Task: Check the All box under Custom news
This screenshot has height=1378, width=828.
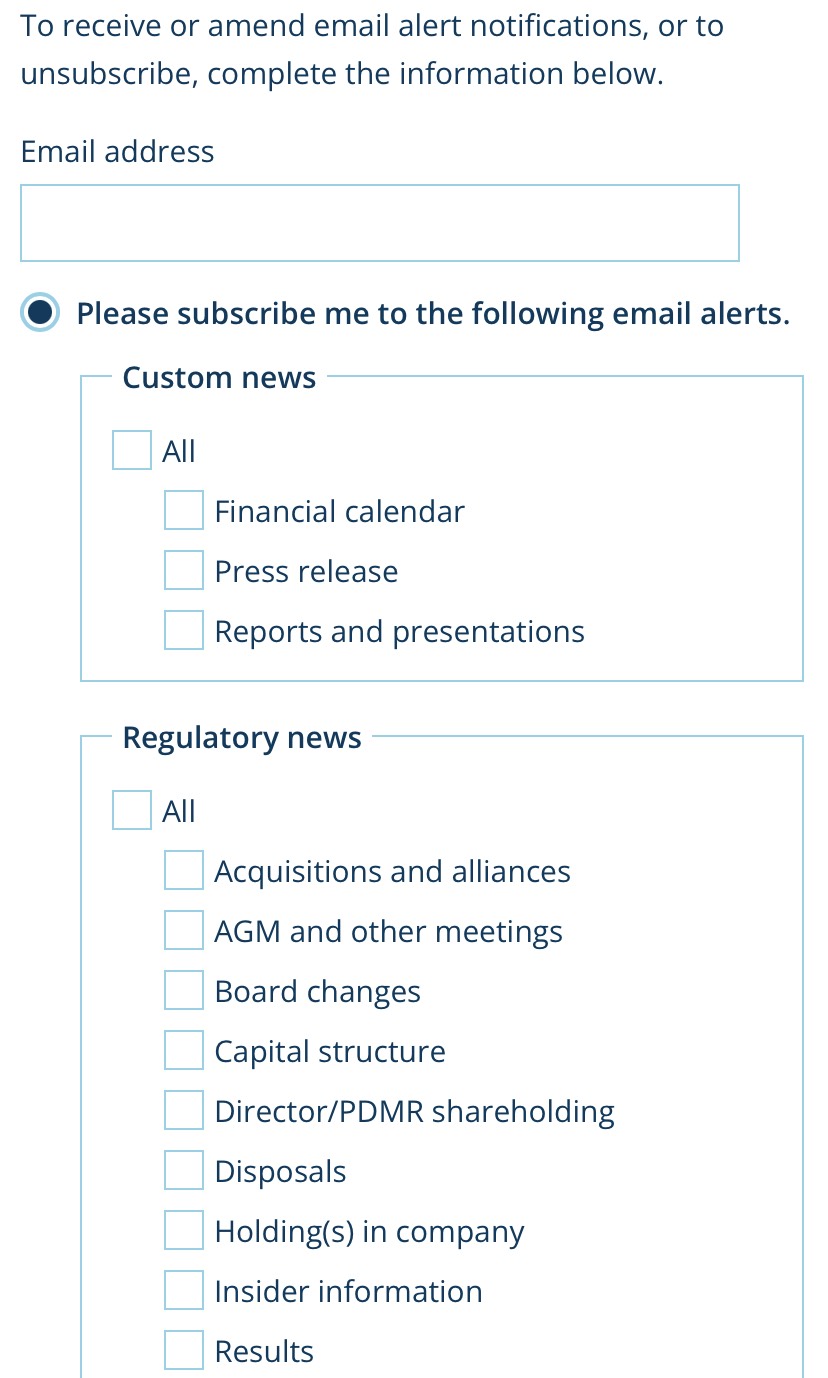Action: (x=132, y=451)
